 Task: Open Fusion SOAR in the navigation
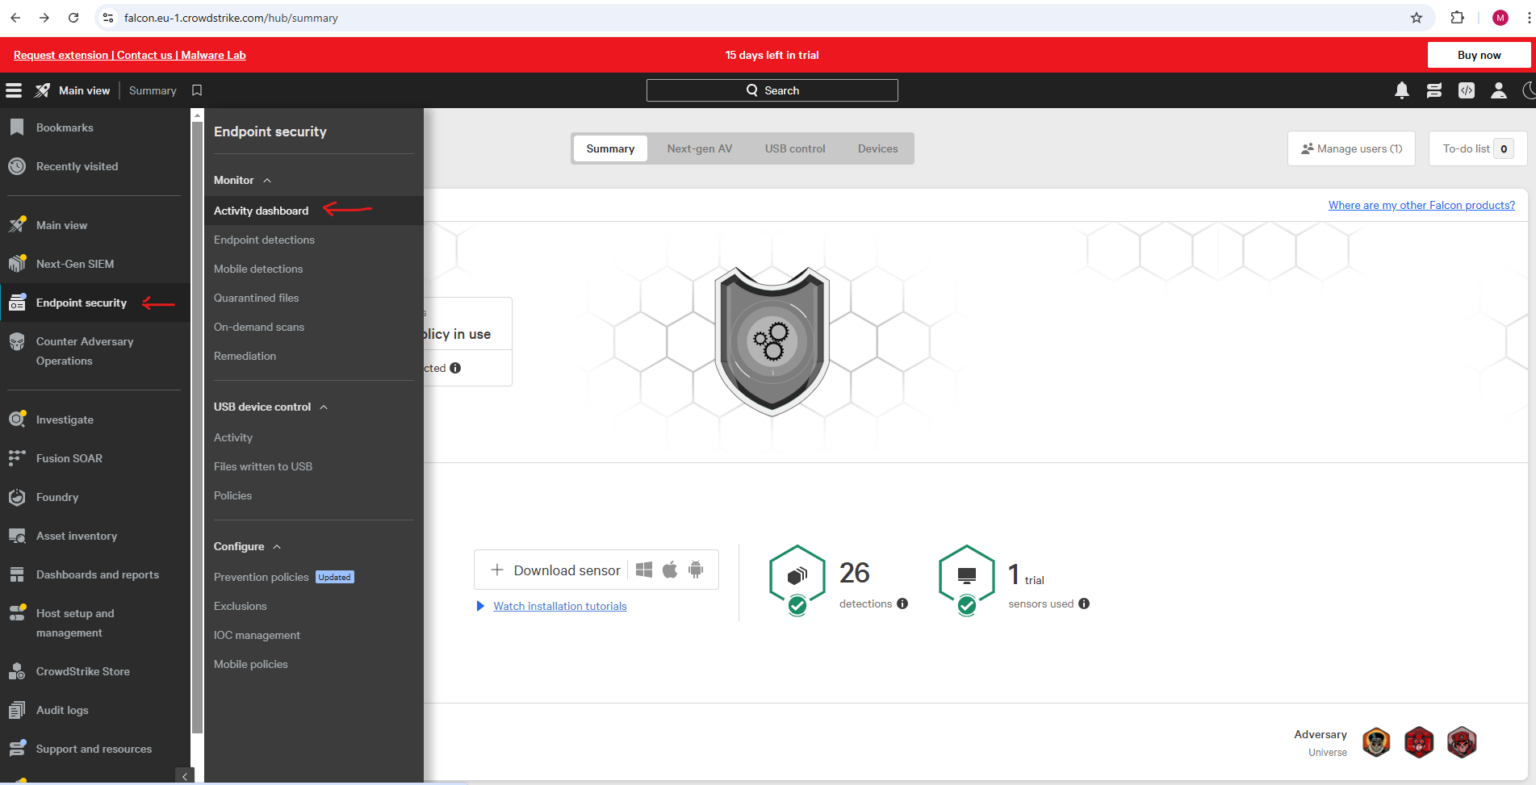tap(70, 458)
